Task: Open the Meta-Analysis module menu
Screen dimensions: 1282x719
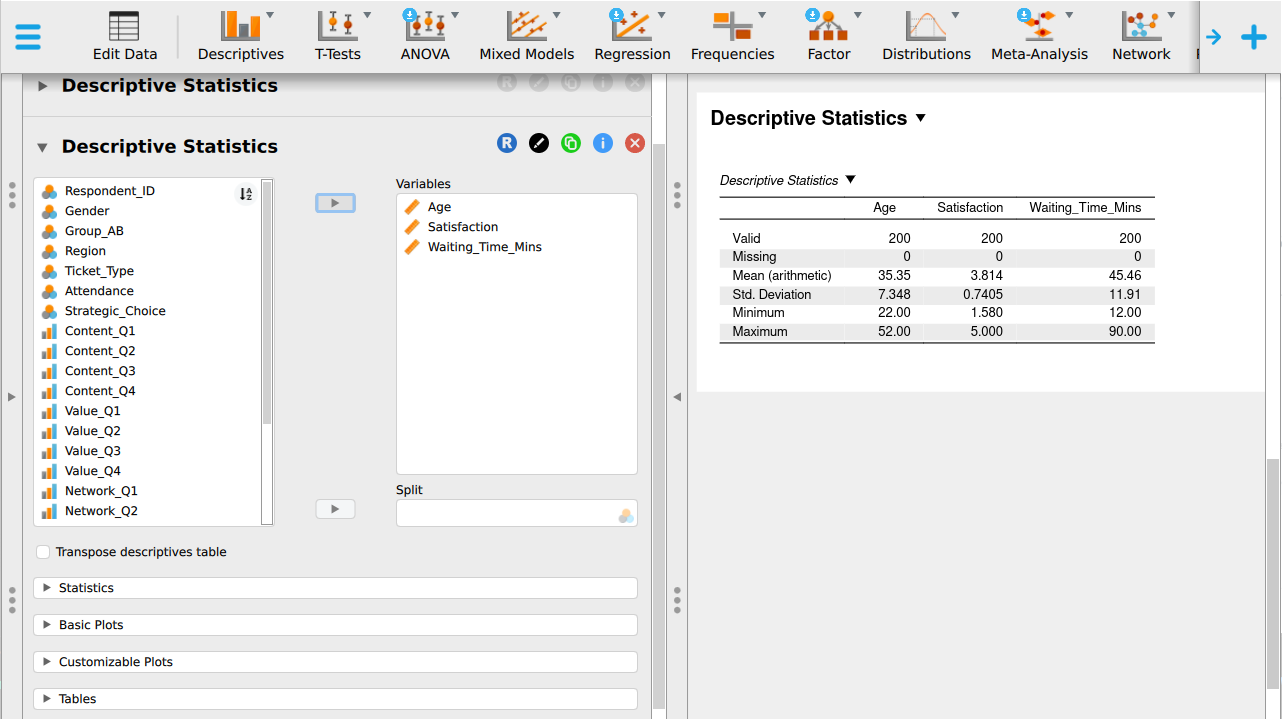Action: [1039, 36]
